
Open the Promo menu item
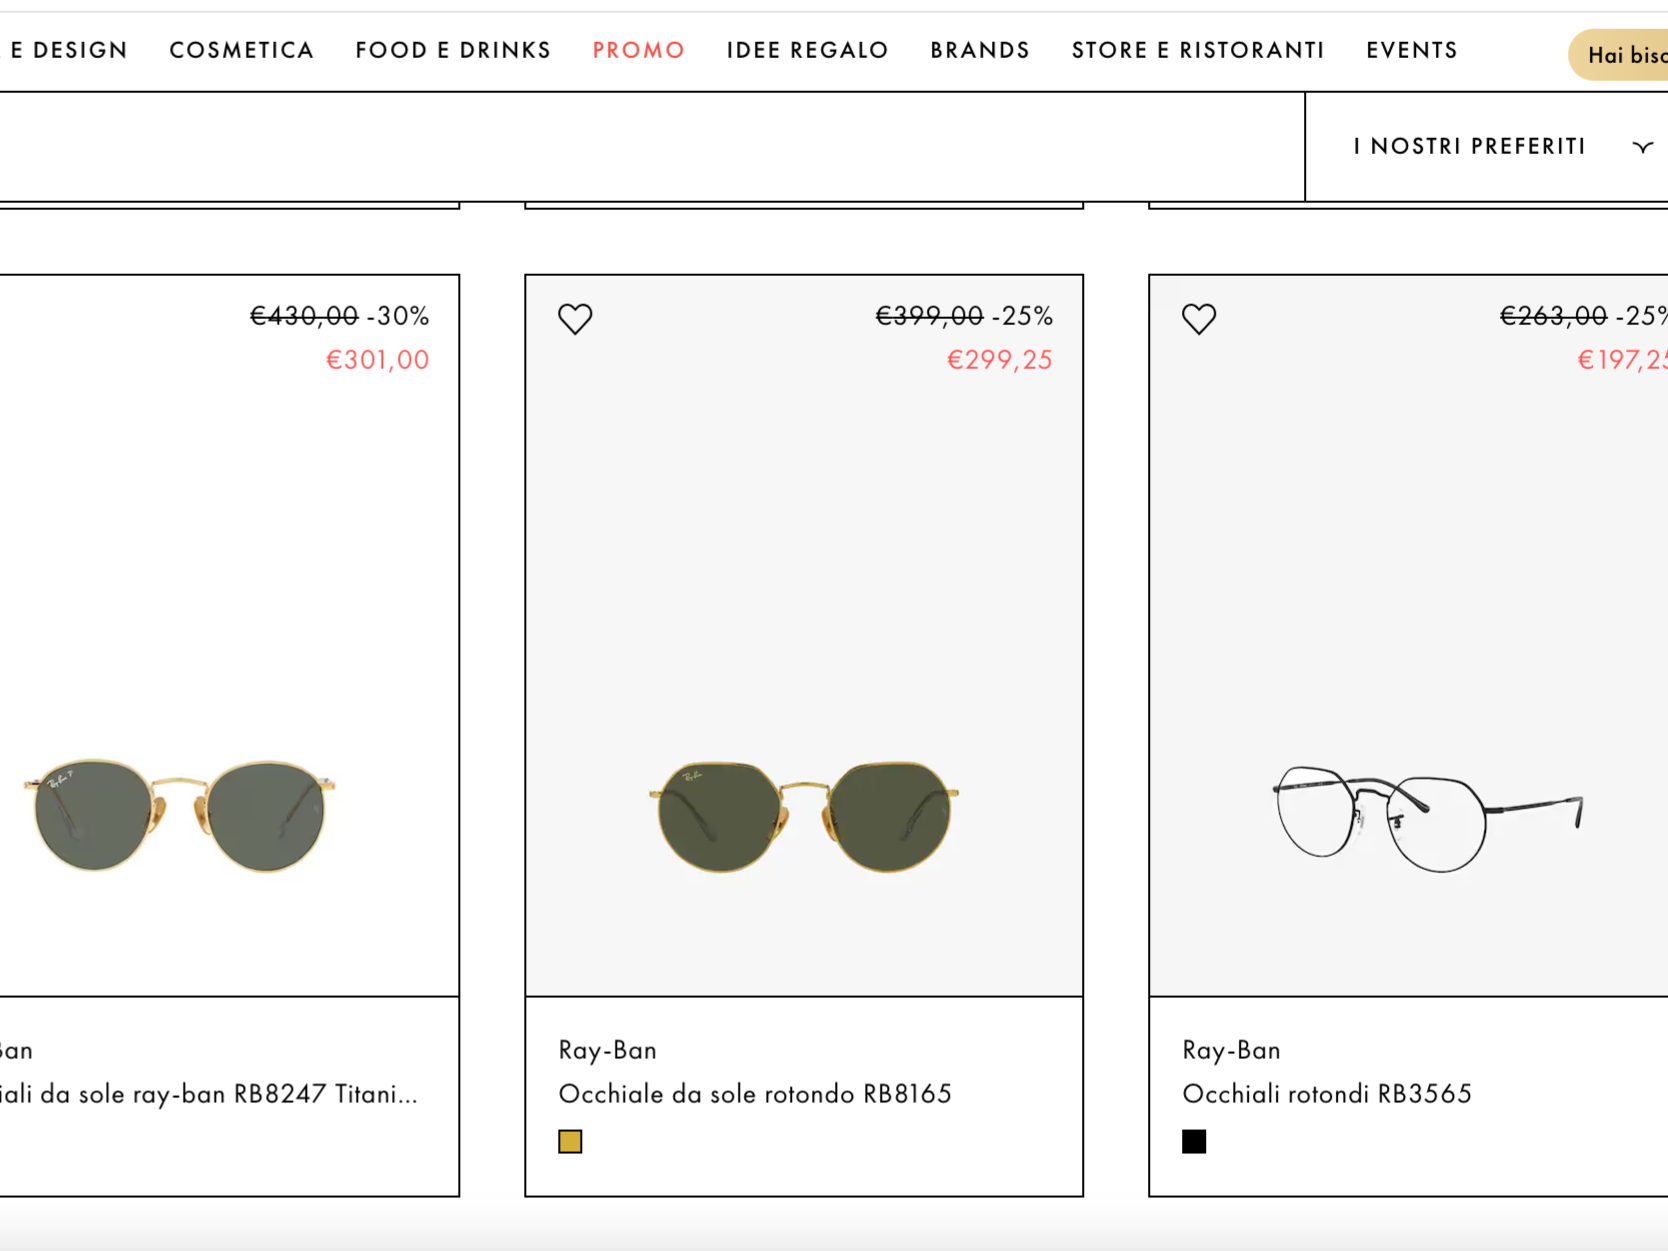coord(638,50)
